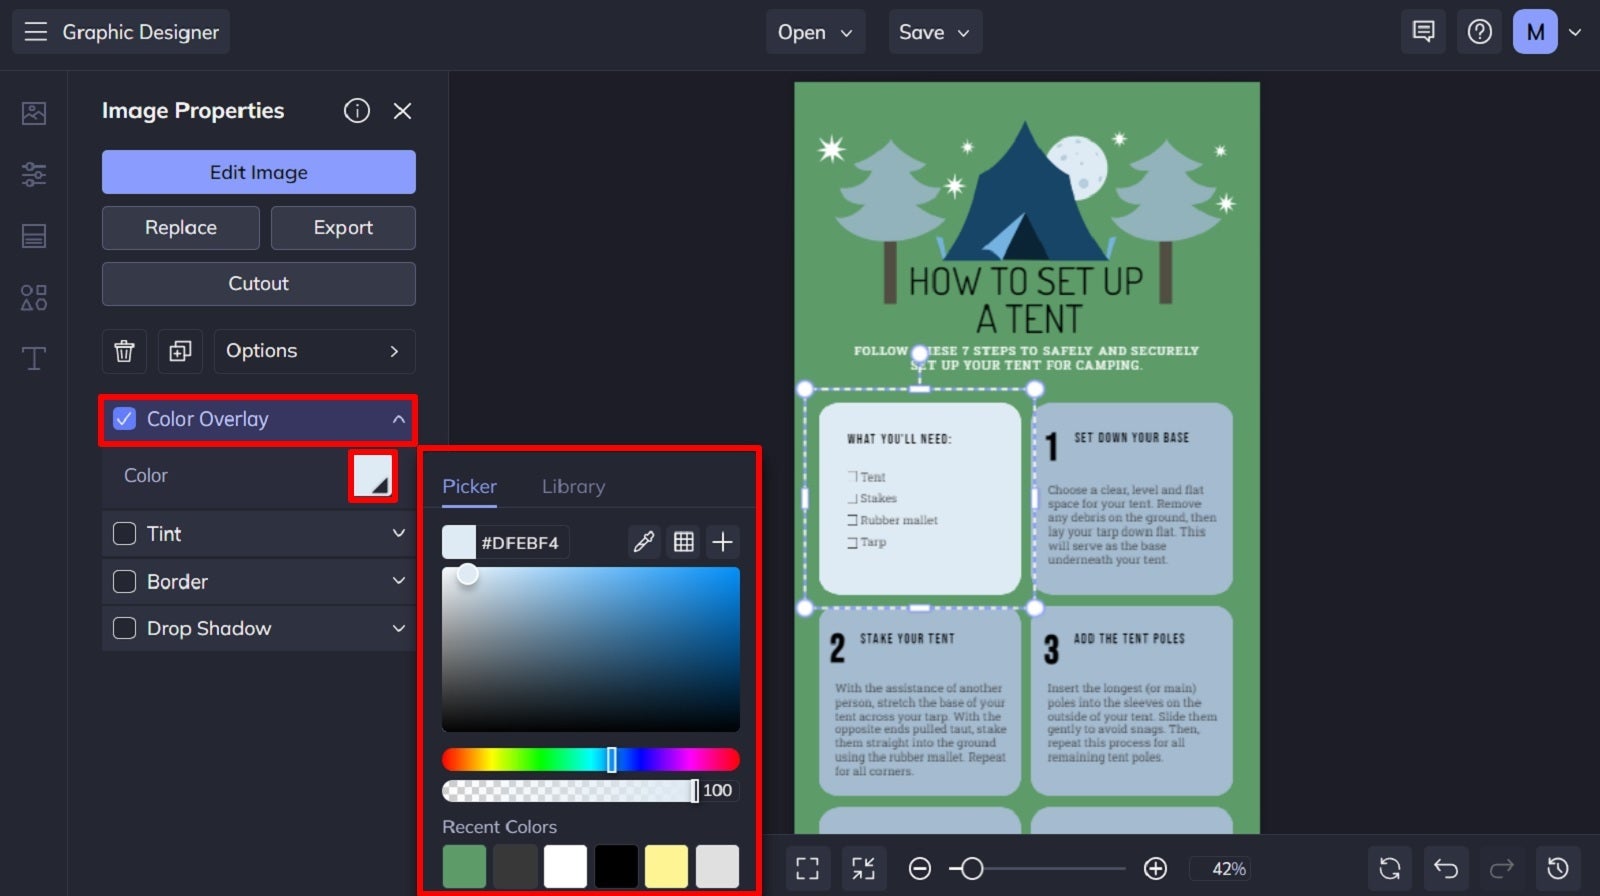Select the black recent color swatch

point(616,866)
